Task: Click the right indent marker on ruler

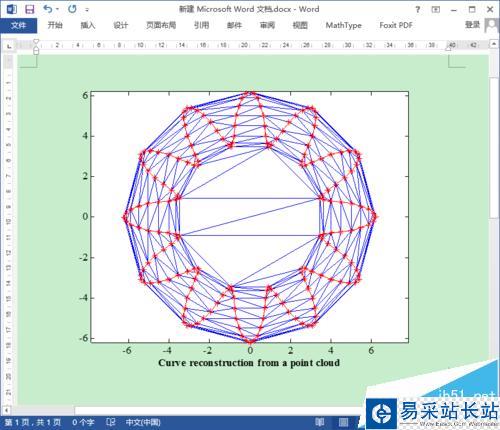Action: click(x=448, y=49)
